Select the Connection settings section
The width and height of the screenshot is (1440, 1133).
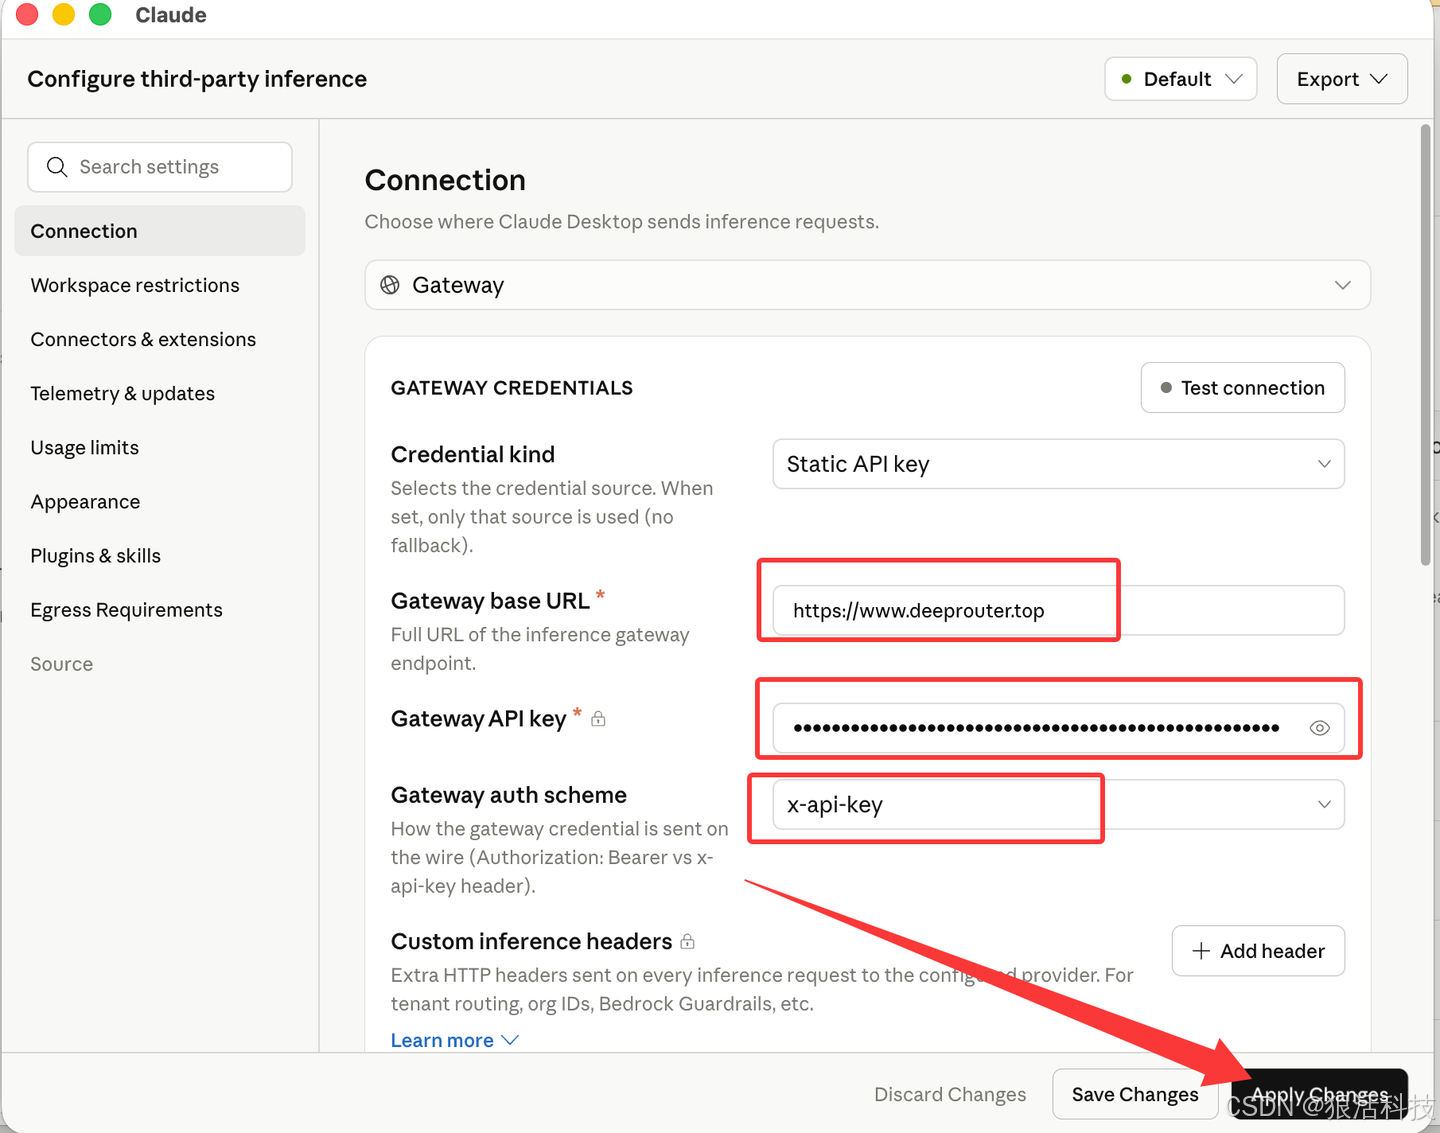(x=160, y=231)
